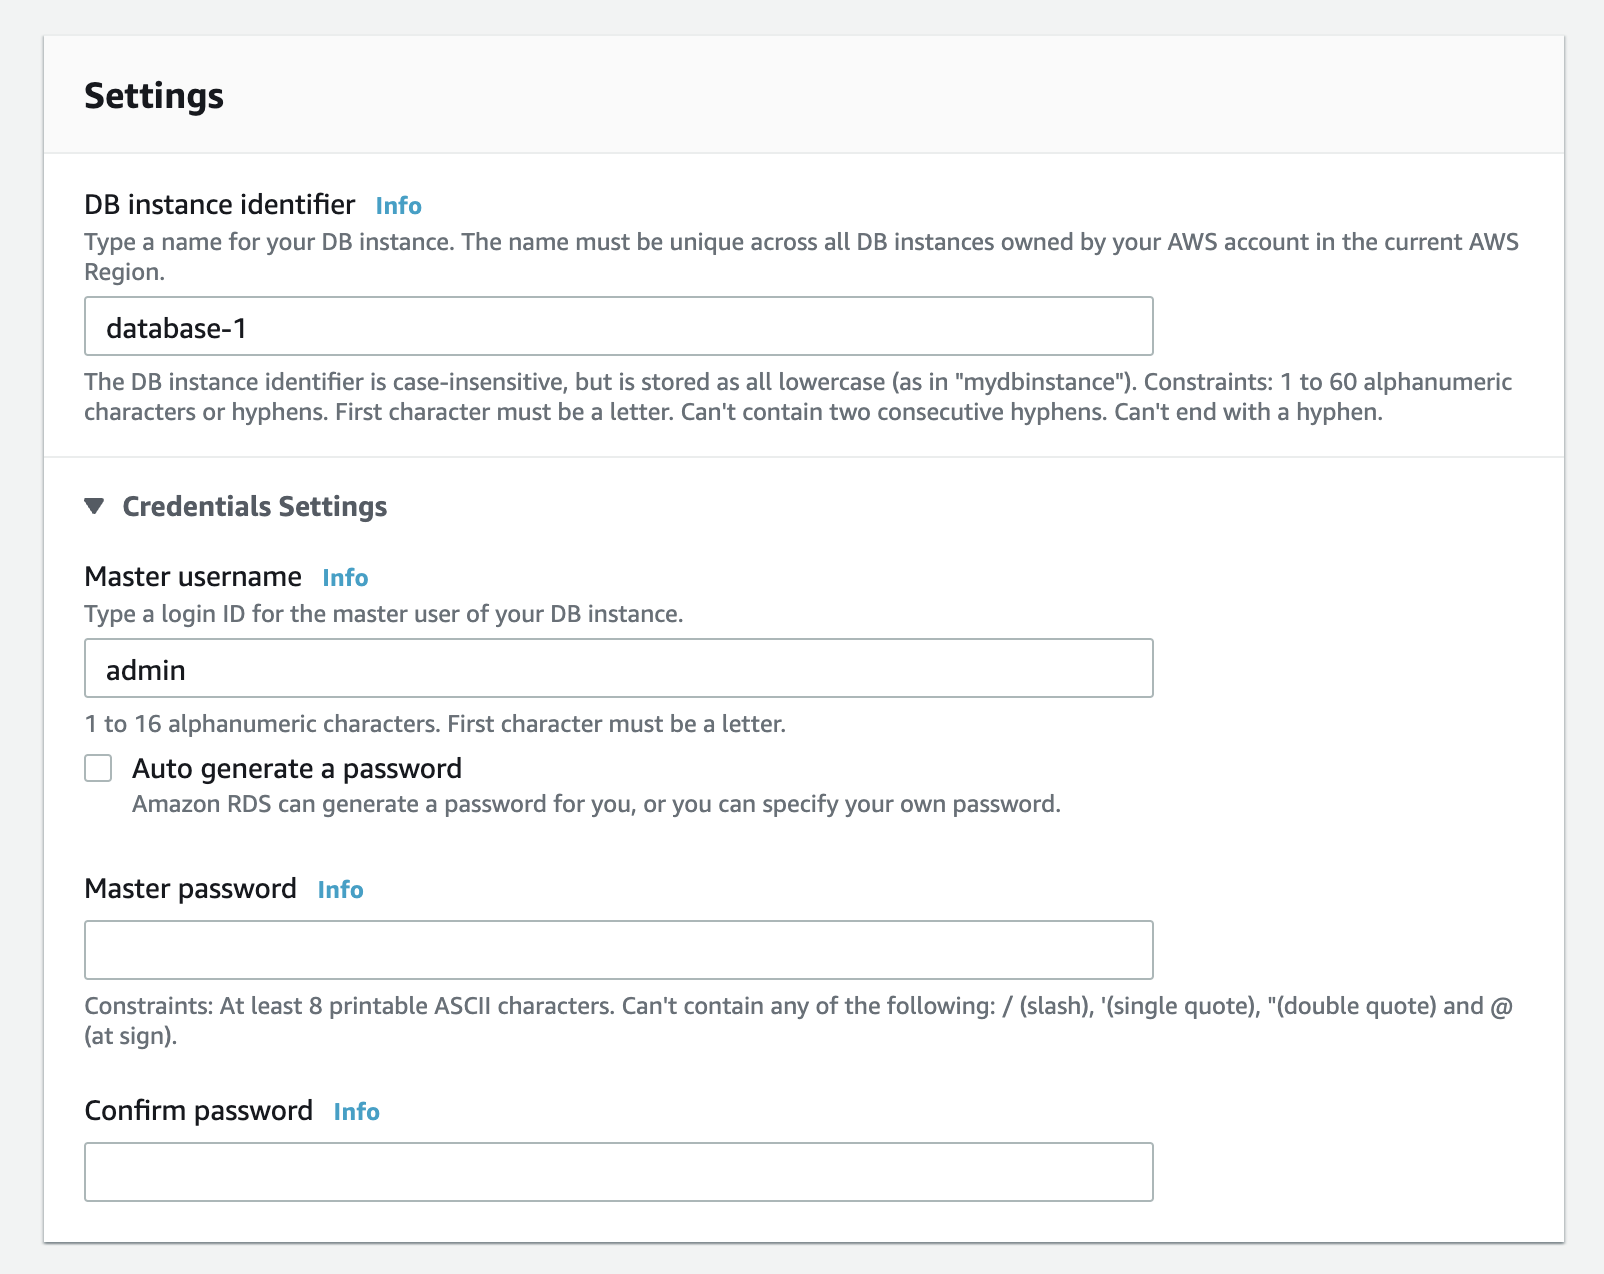The width and height of the screenshot is (1604, 1274).
Task: Click the '1 to 16 alphanumeric characters' hint text
Action: click(x=435, y=723)
